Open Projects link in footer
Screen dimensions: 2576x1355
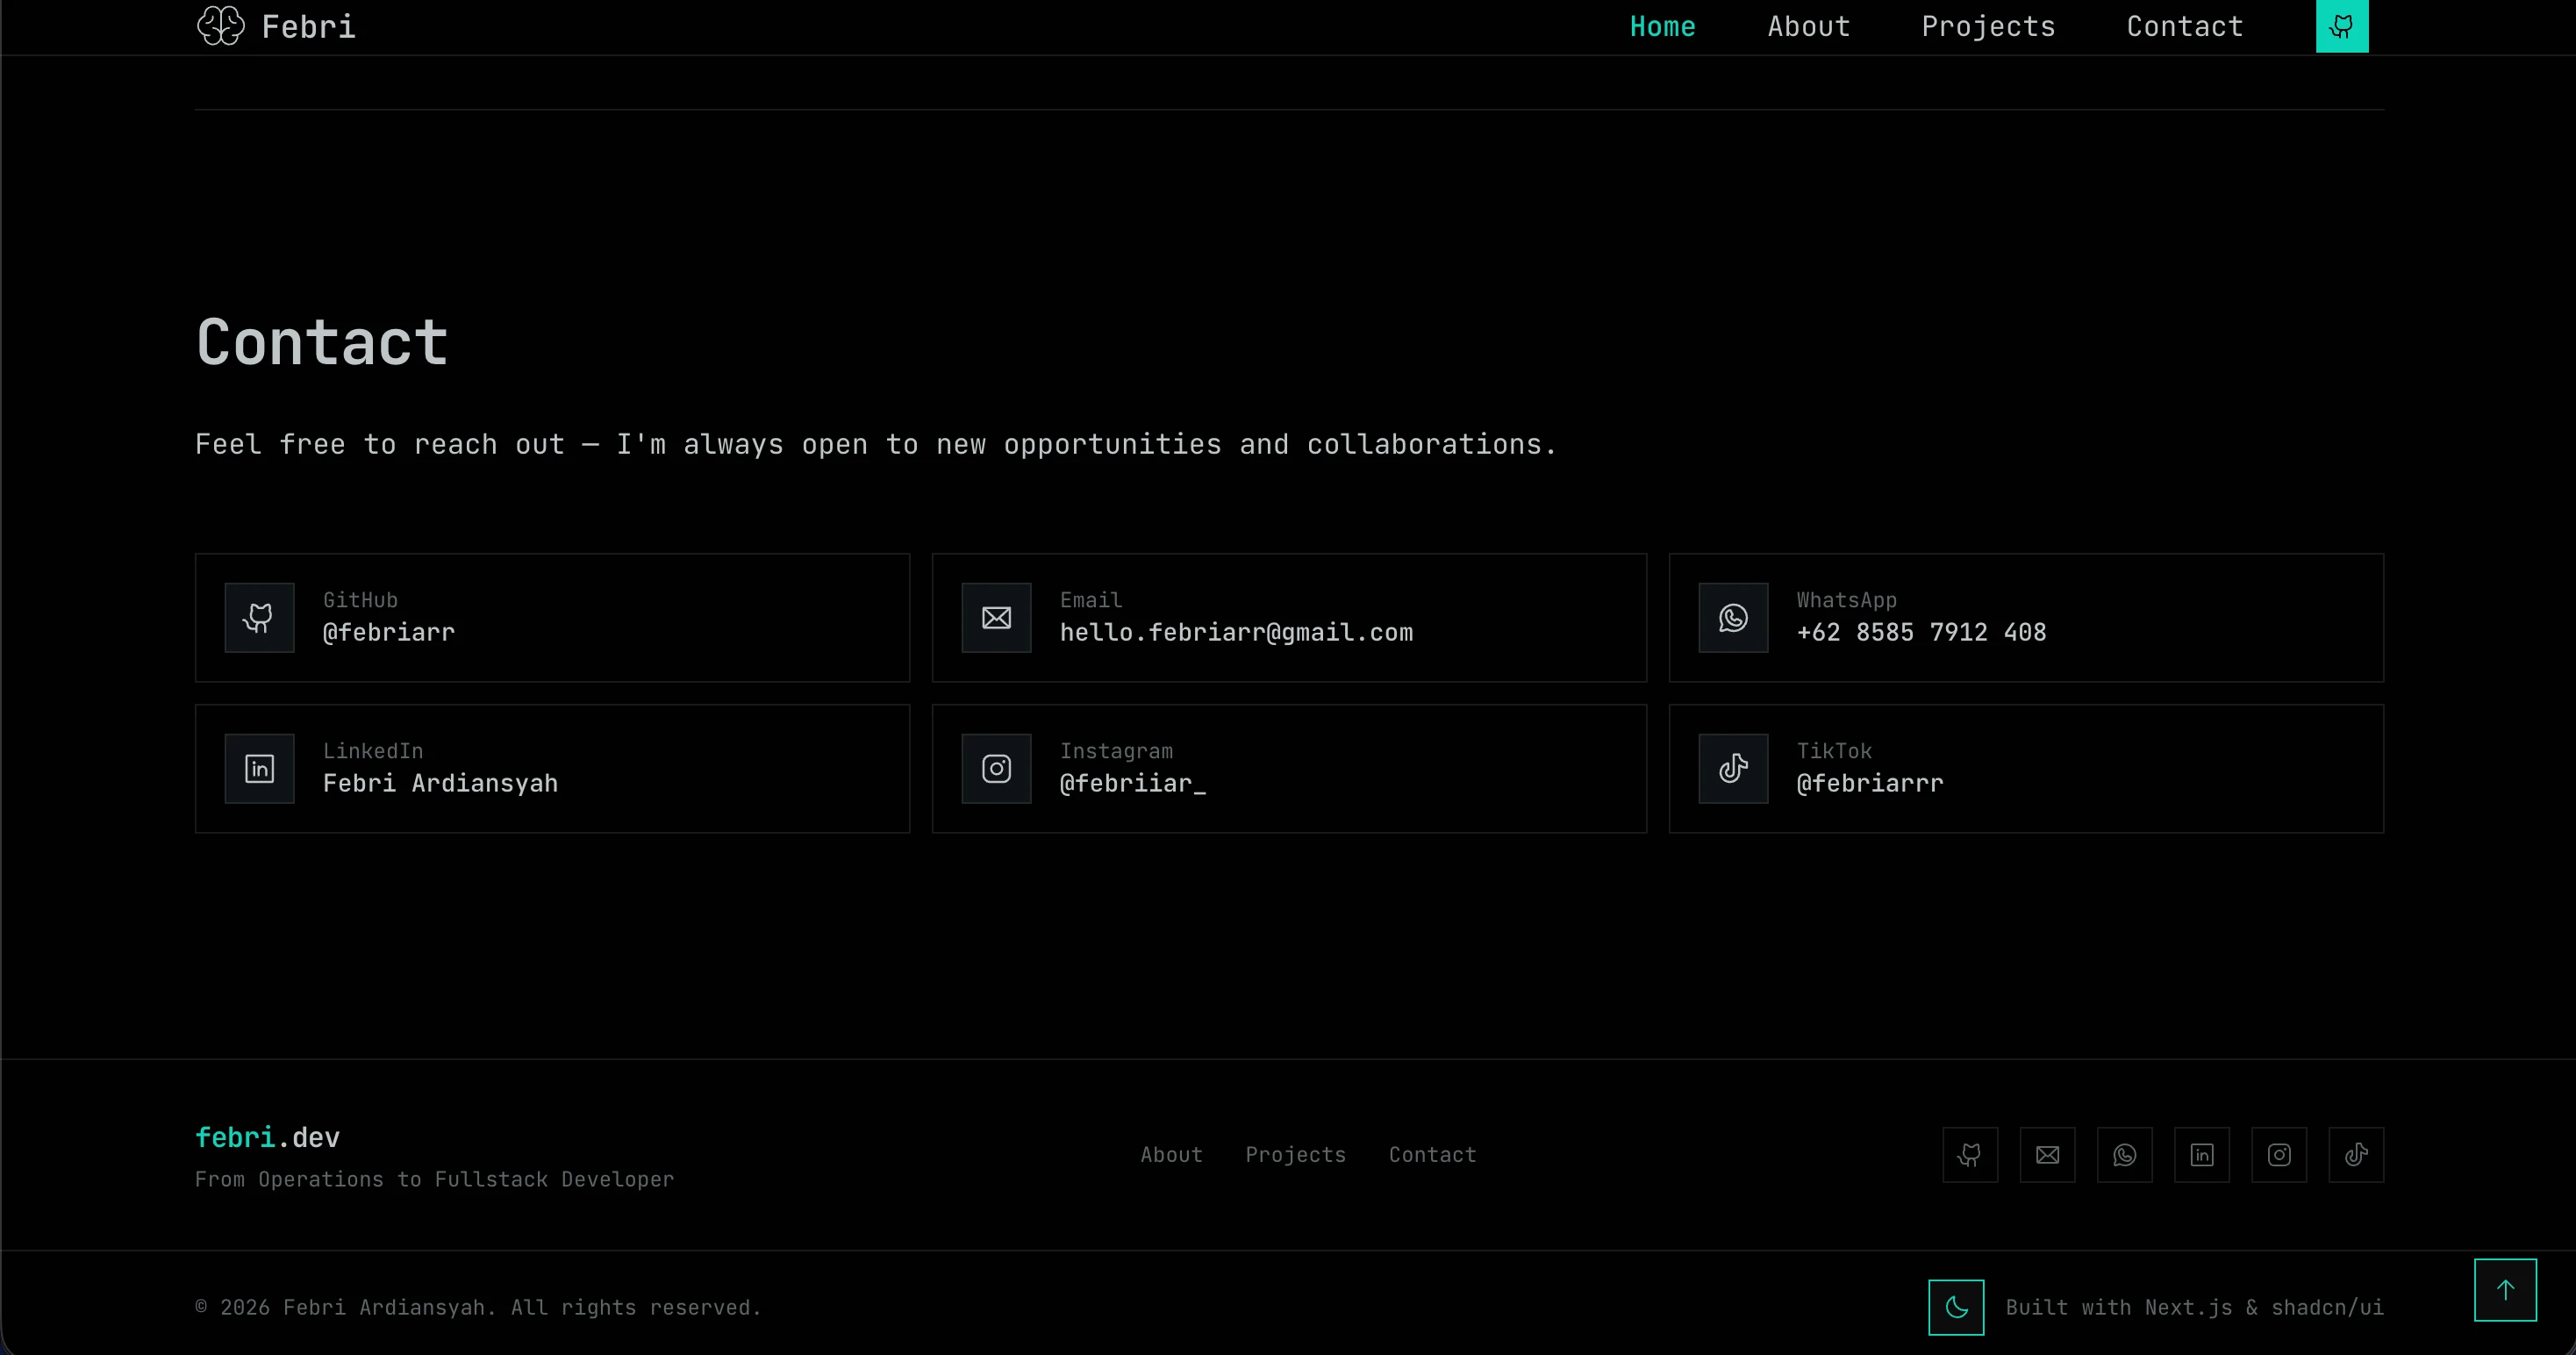click(x=1295, y=1155)
